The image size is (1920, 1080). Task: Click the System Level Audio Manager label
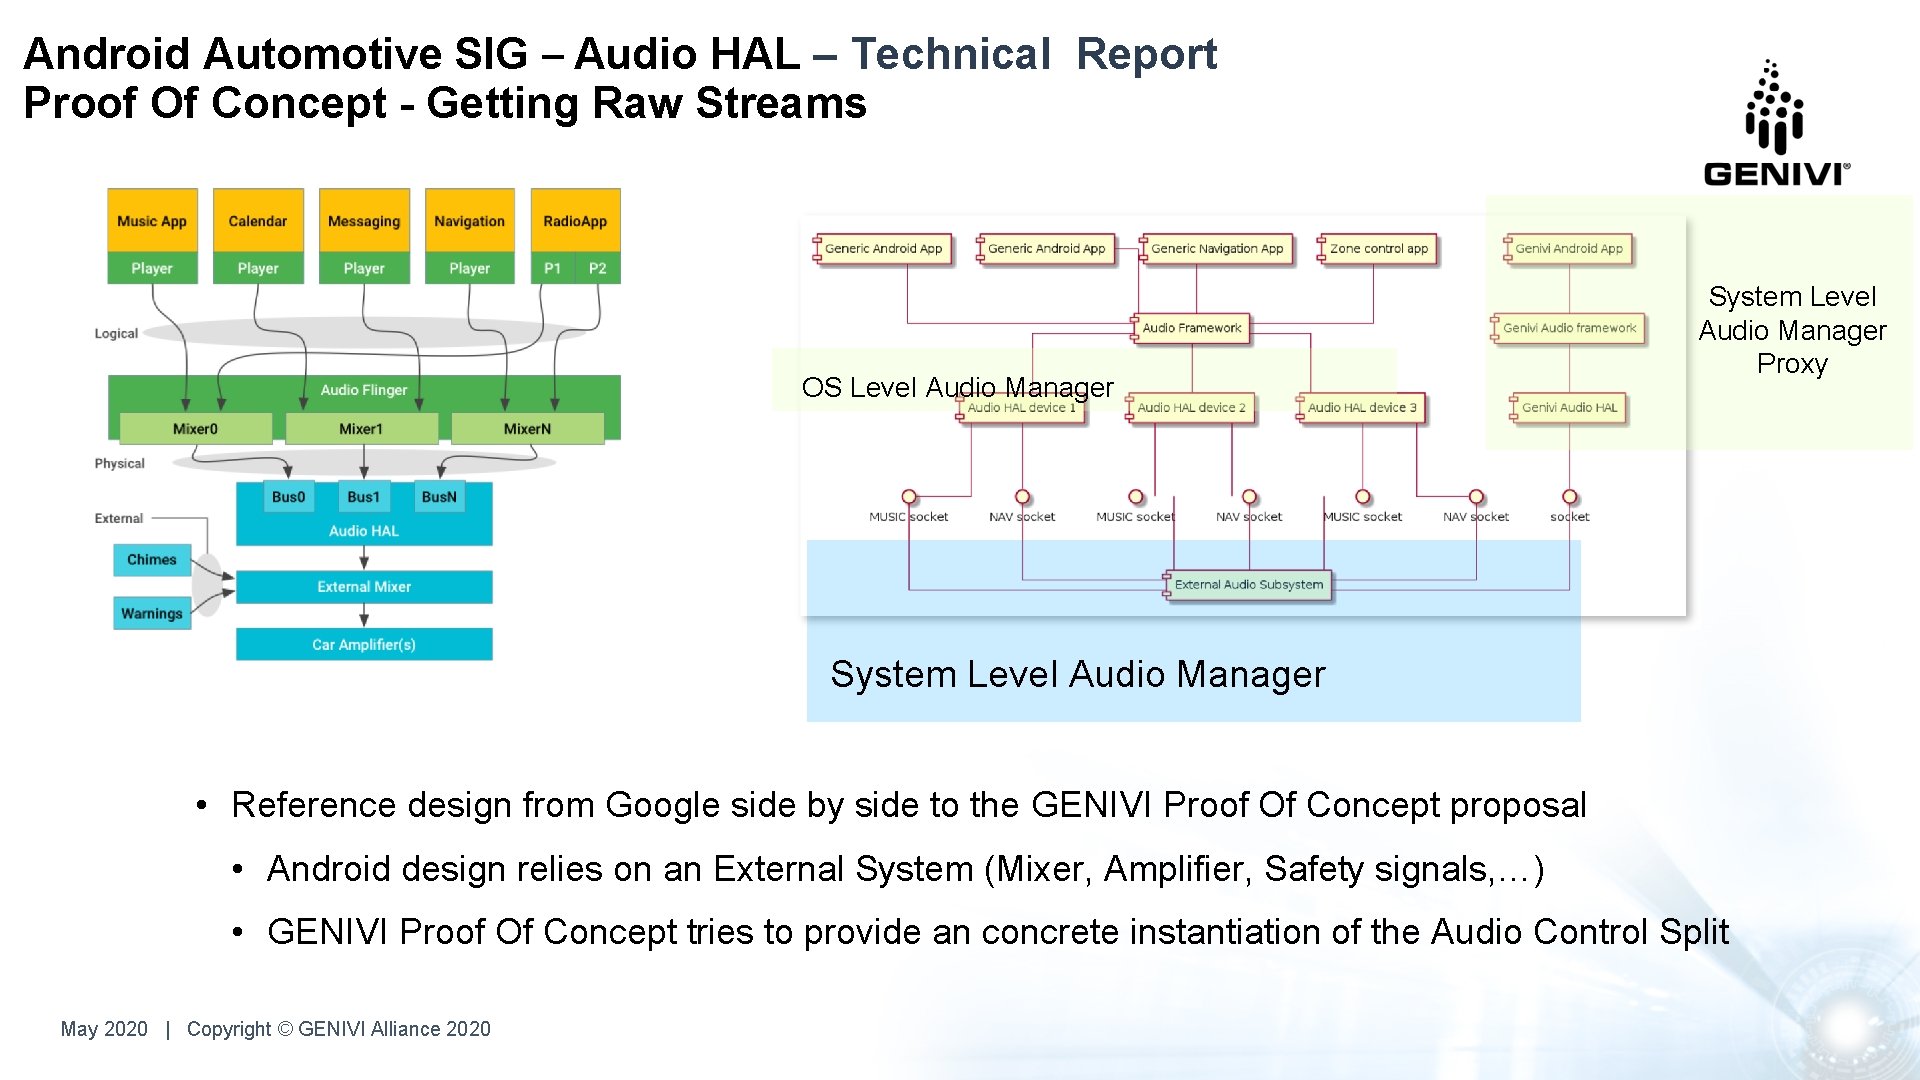(x=1077, y=675)
